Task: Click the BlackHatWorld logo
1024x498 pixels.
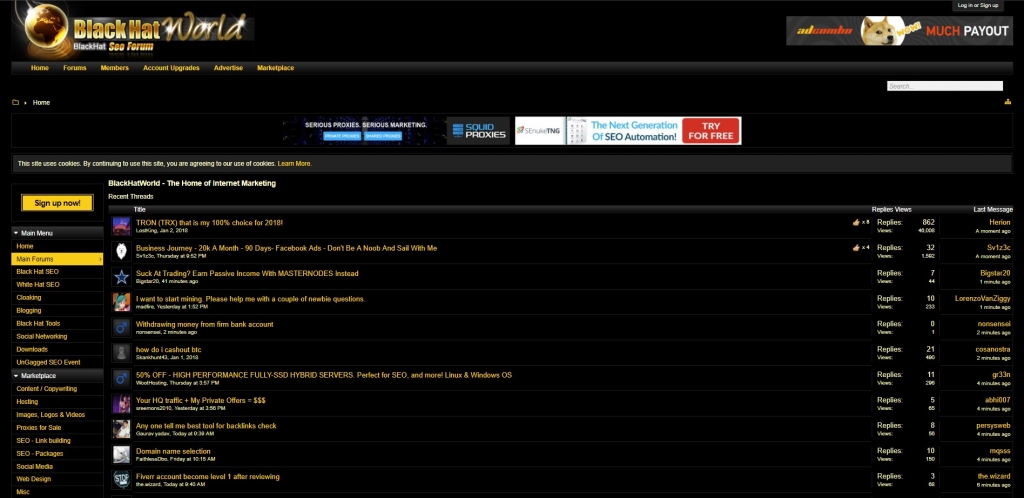Action: point(133,31)
